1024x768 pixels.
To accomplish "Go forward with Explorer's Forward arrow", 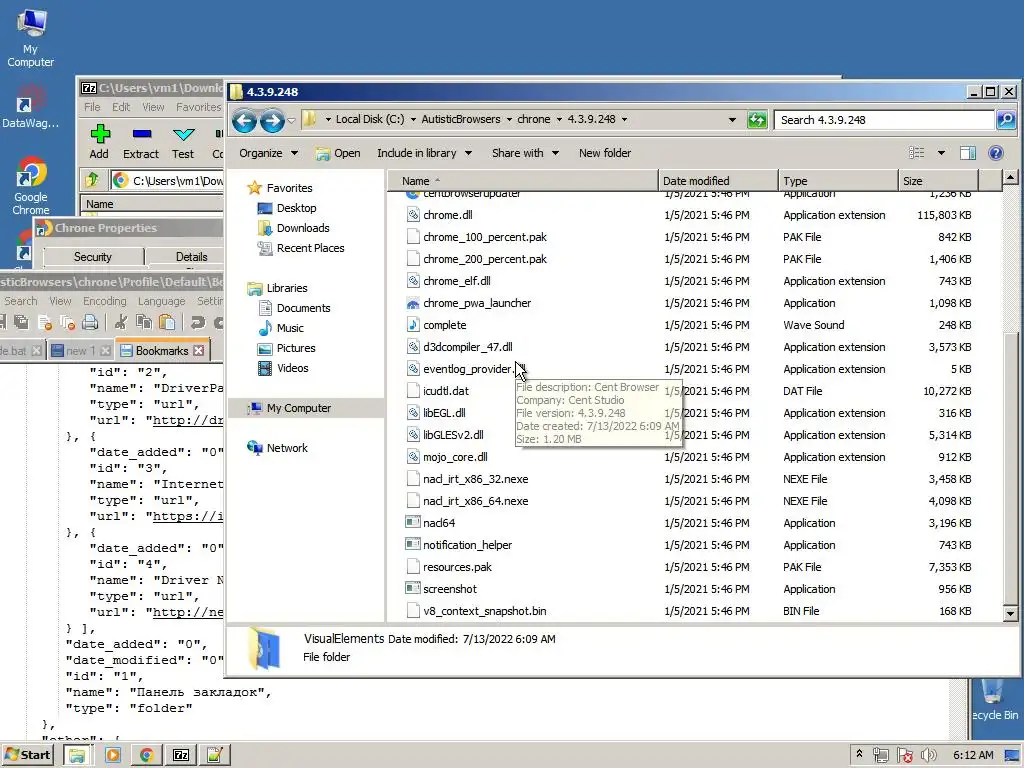I will (272, 120).
